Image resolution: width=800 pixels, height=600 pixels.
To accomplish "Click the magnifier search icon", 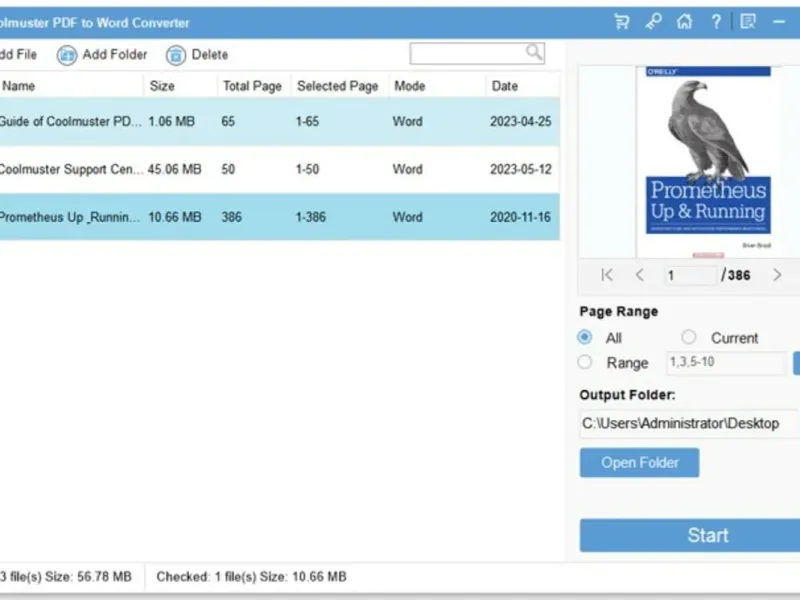I will point(534,52).
